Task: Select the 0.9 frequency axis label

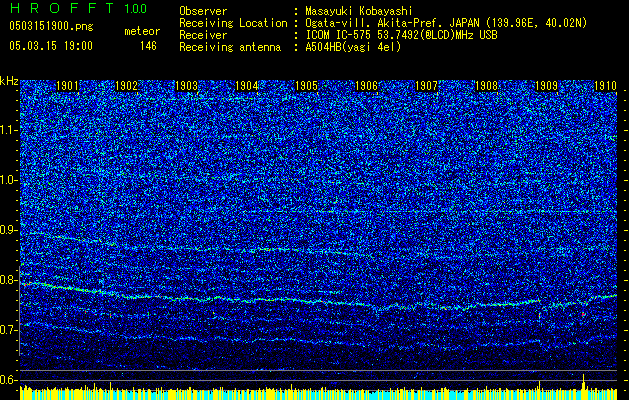Action: tap(9, 230)
